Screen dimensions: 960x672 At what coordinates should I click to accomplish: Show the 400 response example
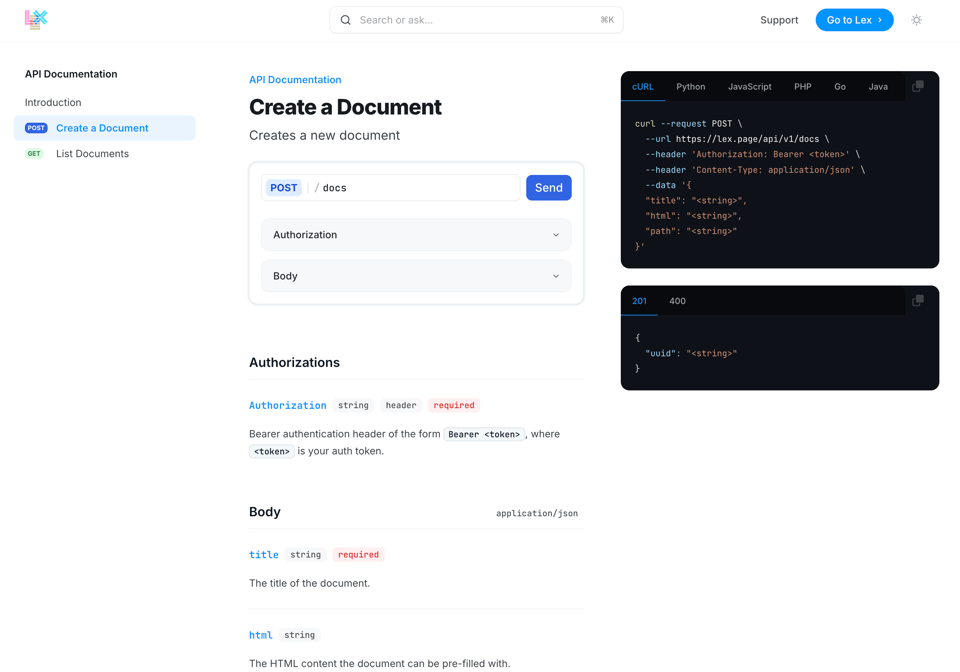click(x=677, y=301)
